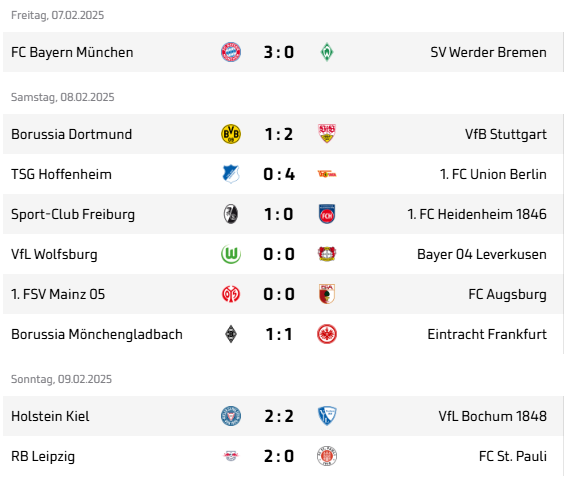Click the 1. FC Union Berlin logo
The width and height of the screenshot is (564, 483).
click(327, 174)
